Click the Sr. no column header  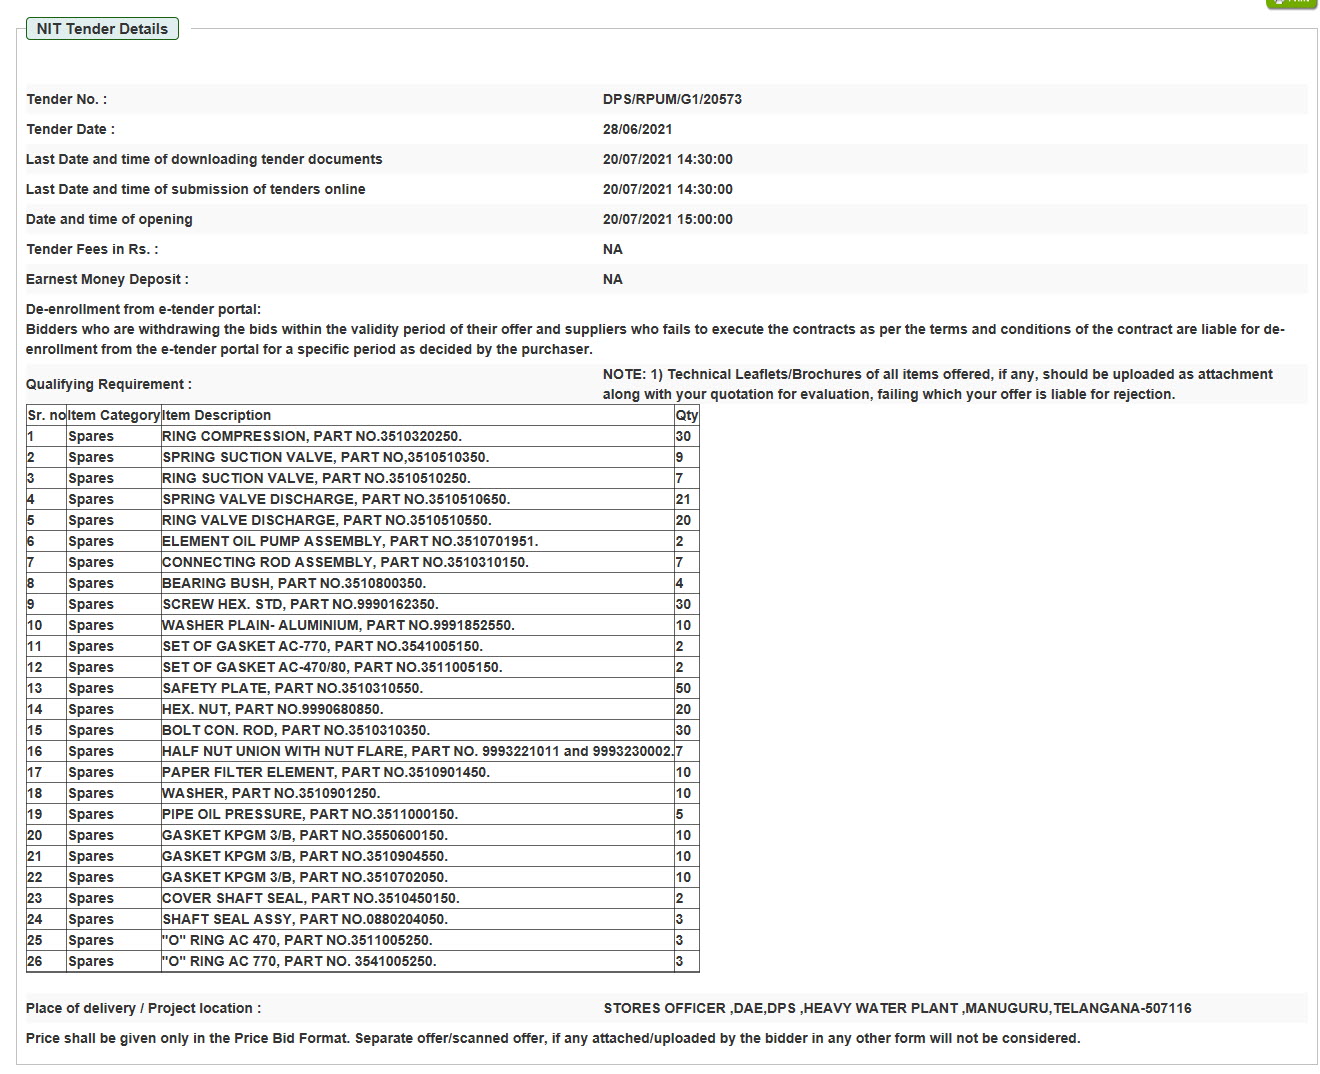tap(46, 415)
